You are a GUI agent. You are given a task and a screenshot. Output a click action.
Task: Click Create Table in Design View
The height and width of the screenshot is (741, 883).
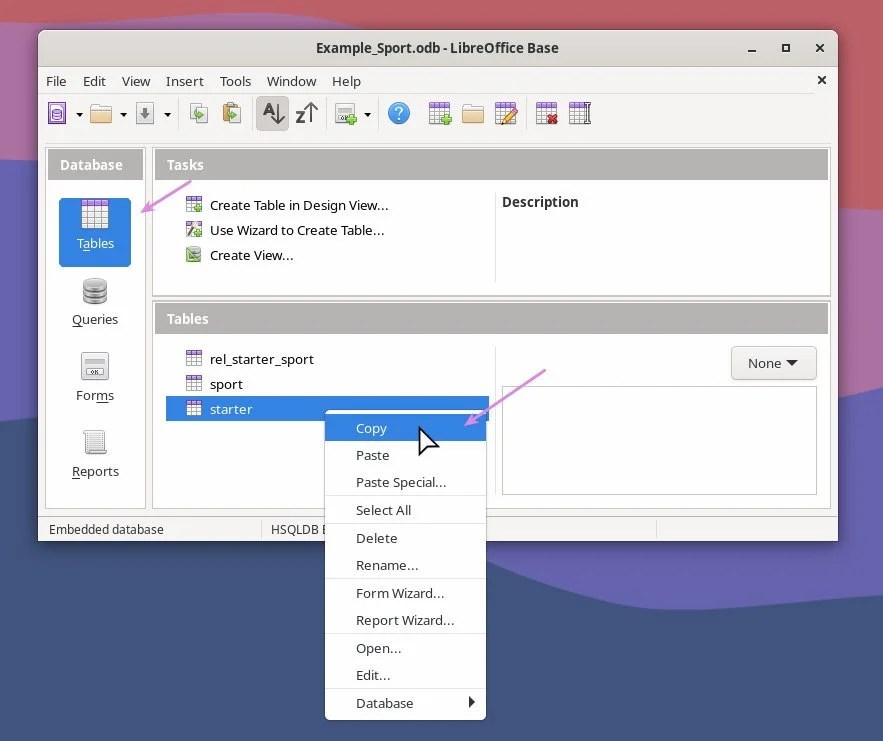point(299,206)
